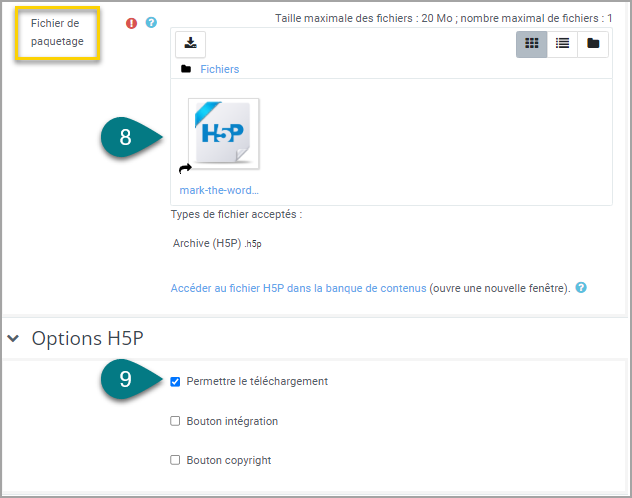Screen dimensions: 632x498
Task: Enable the Bouton intégration checkbox
Action: pos(175,421)
